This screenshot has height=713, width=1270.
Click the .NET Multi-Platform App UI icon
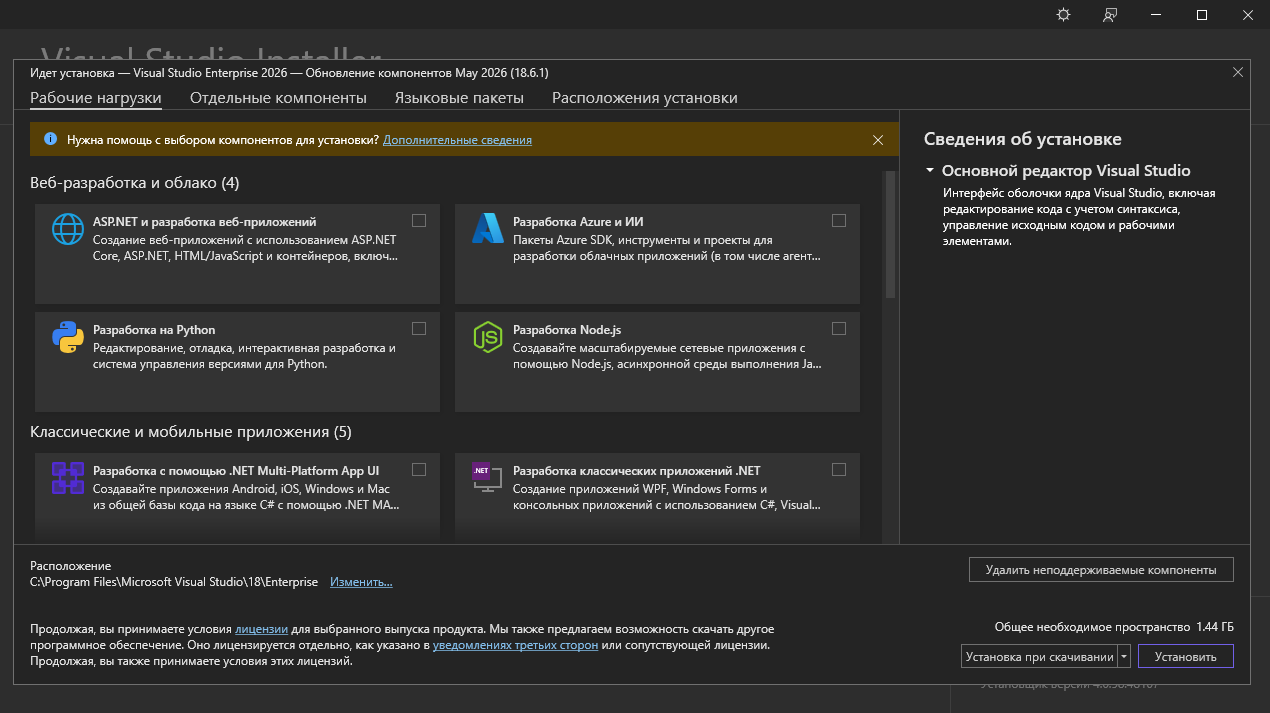[x=68, y=478]
